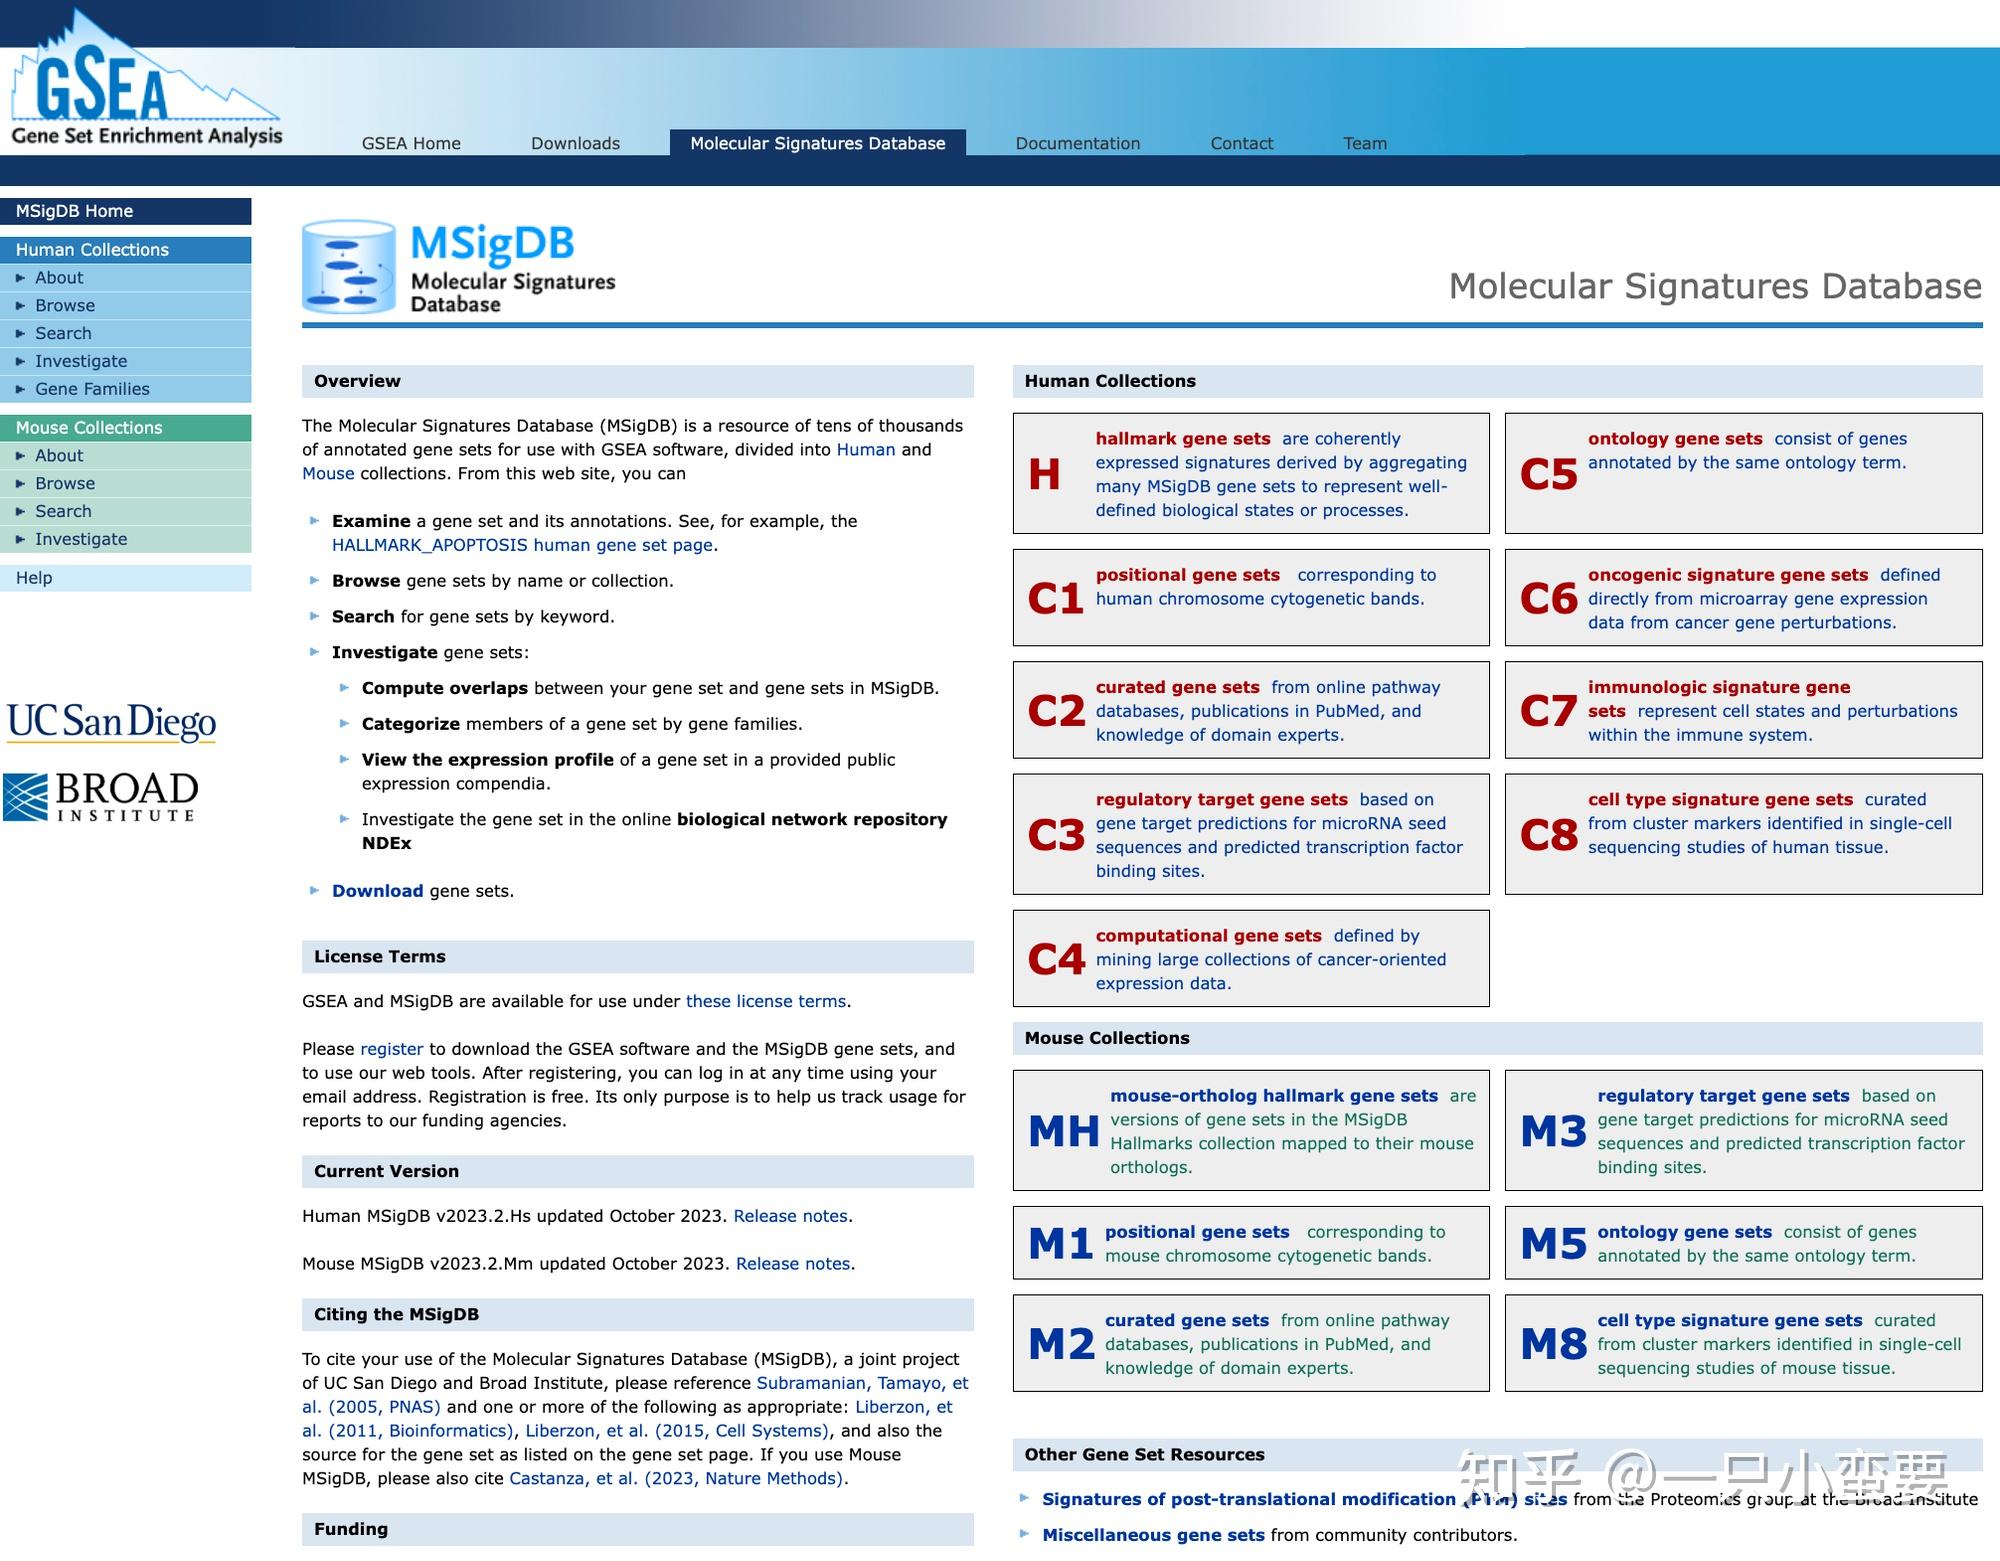Screen dimensions: 2000x1561
Task: Click the UC San Diego logo
Action: tap(111, 722)
